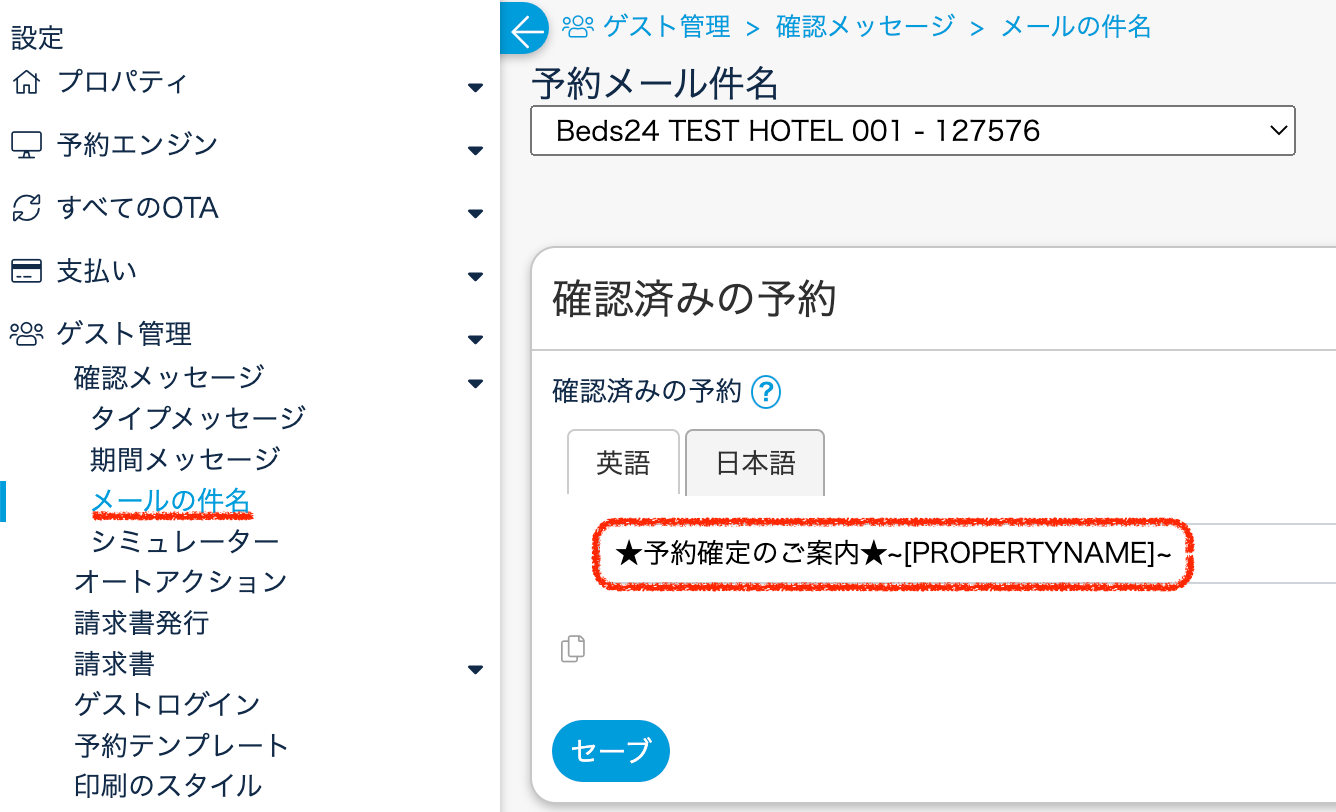The height and width of the screenshot is (812, 1336).
Task: Click the help question mark icon
Action: [766, 391]
